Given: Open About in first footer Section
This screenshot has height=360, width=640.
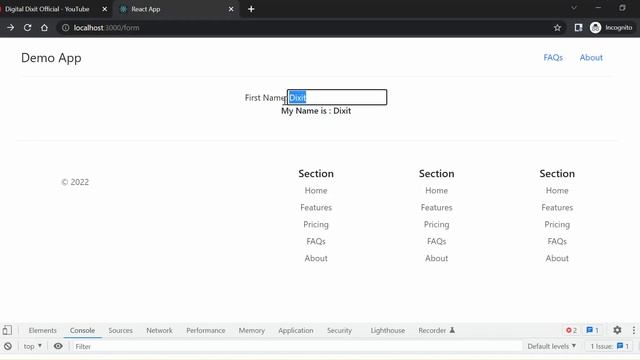Looking at the screenshot, I should [316, 258].
